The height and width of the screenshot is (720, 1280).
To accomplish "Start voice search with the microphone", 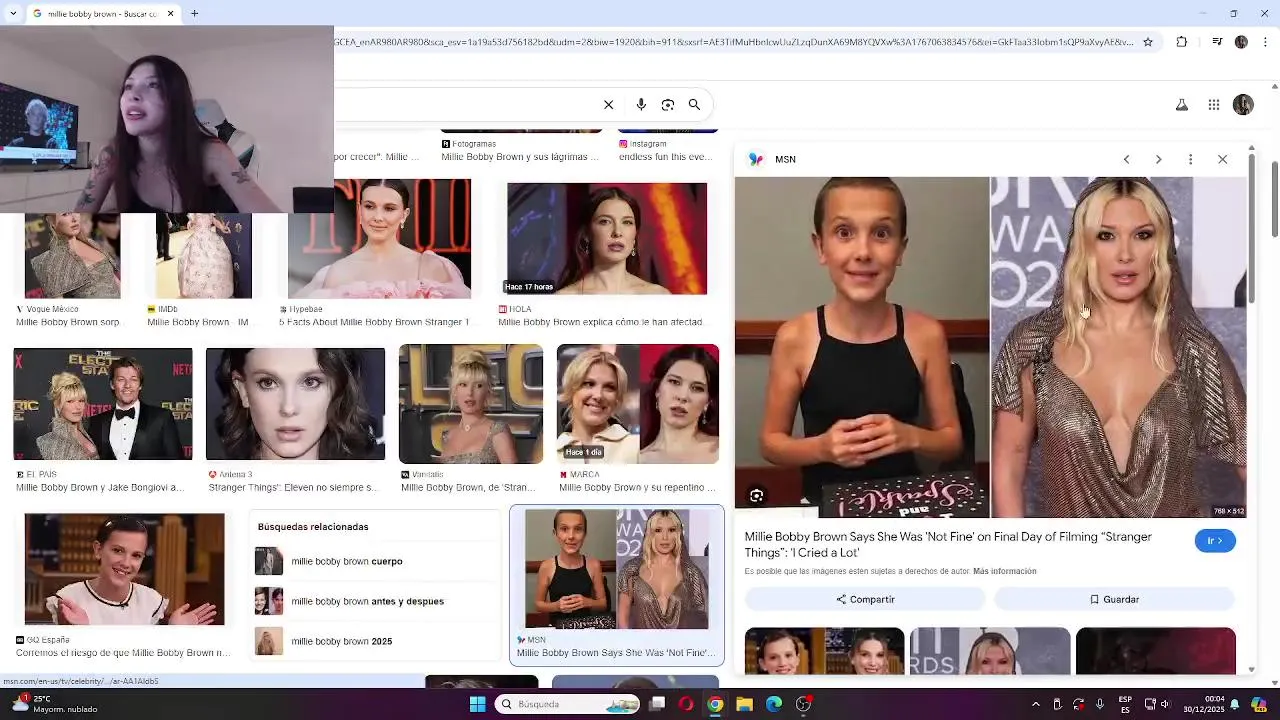I will pos(641,104).
